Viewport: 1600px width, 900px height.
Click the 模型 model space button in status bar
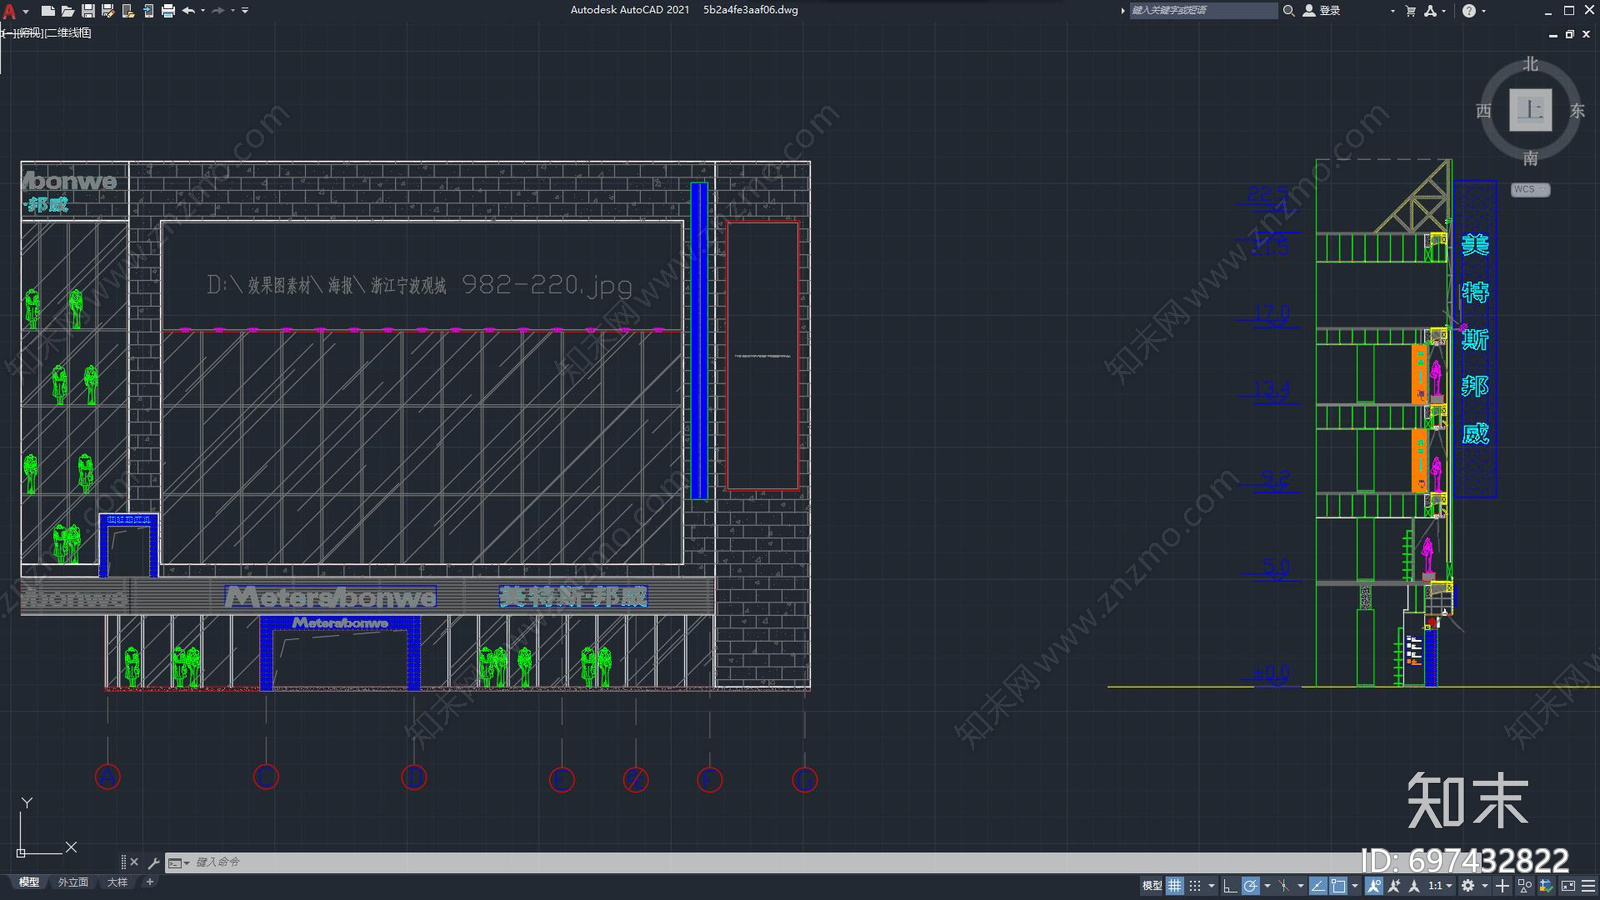pos(1152,885)
